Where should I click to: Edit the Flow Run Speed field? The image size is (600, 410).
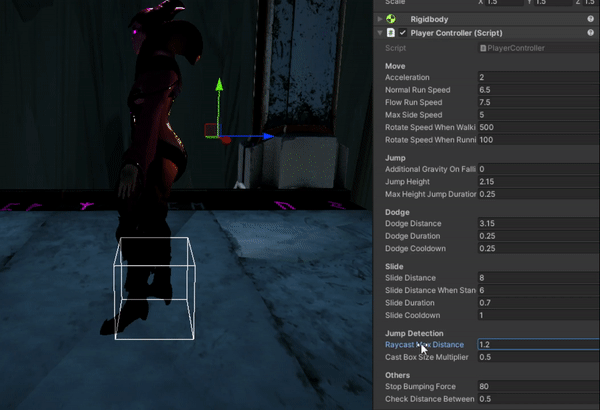point(539,102)
